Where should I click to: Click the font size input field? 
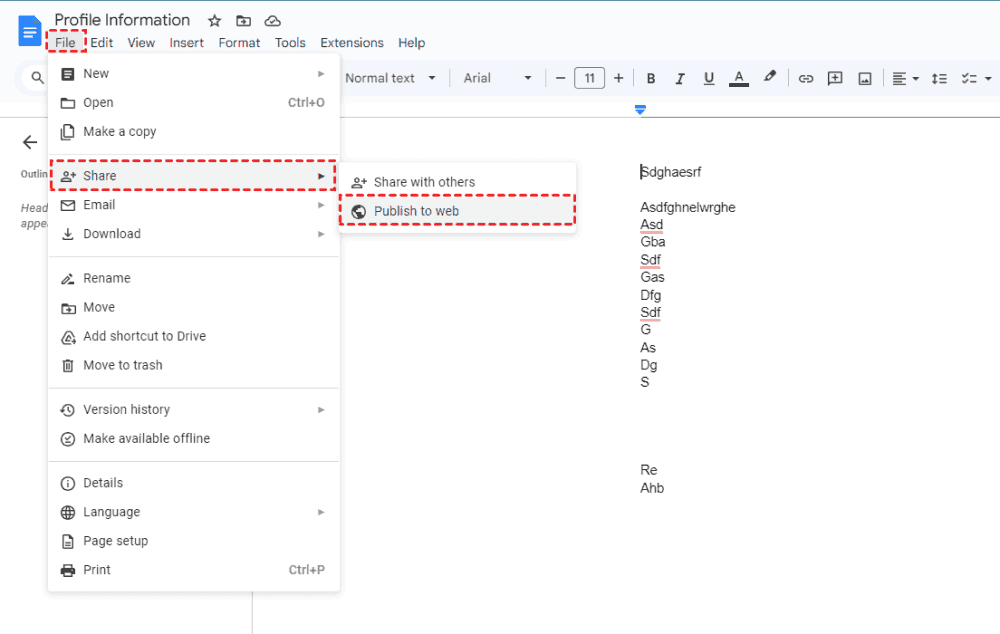click(589, 78)
